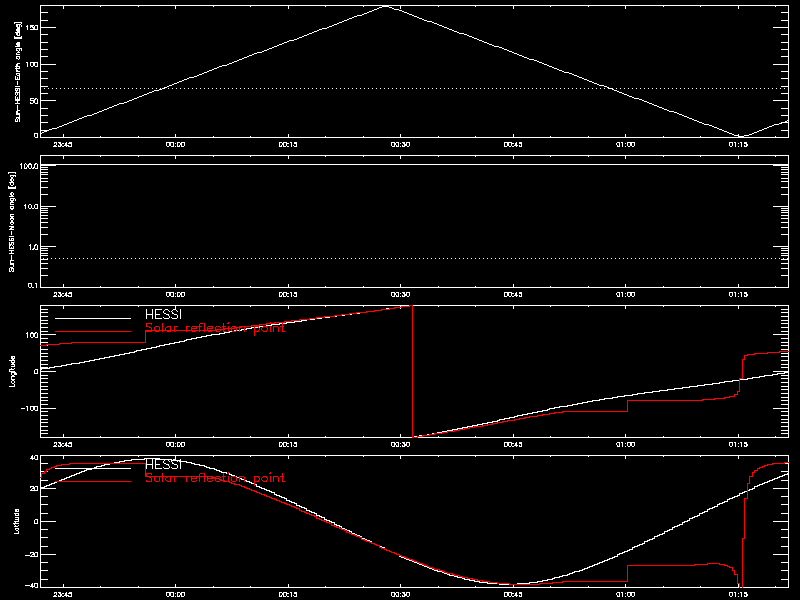This screenshot has height=600, width=800.
Task: Click the red line sample in Longitude legend
Action: tap(93, 332)
